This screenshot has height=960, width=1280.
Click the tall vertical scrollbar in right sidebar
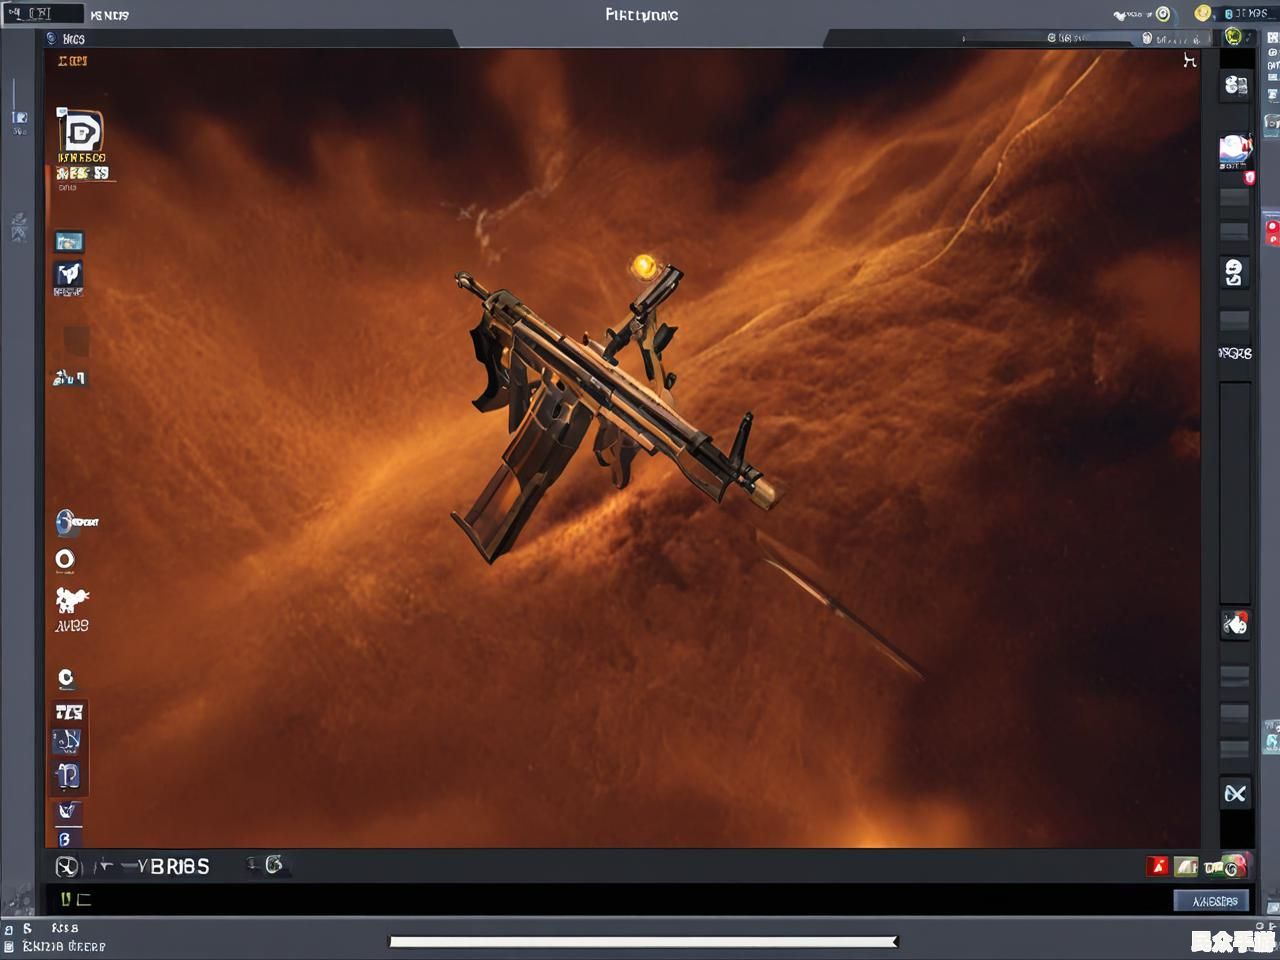1235,491
